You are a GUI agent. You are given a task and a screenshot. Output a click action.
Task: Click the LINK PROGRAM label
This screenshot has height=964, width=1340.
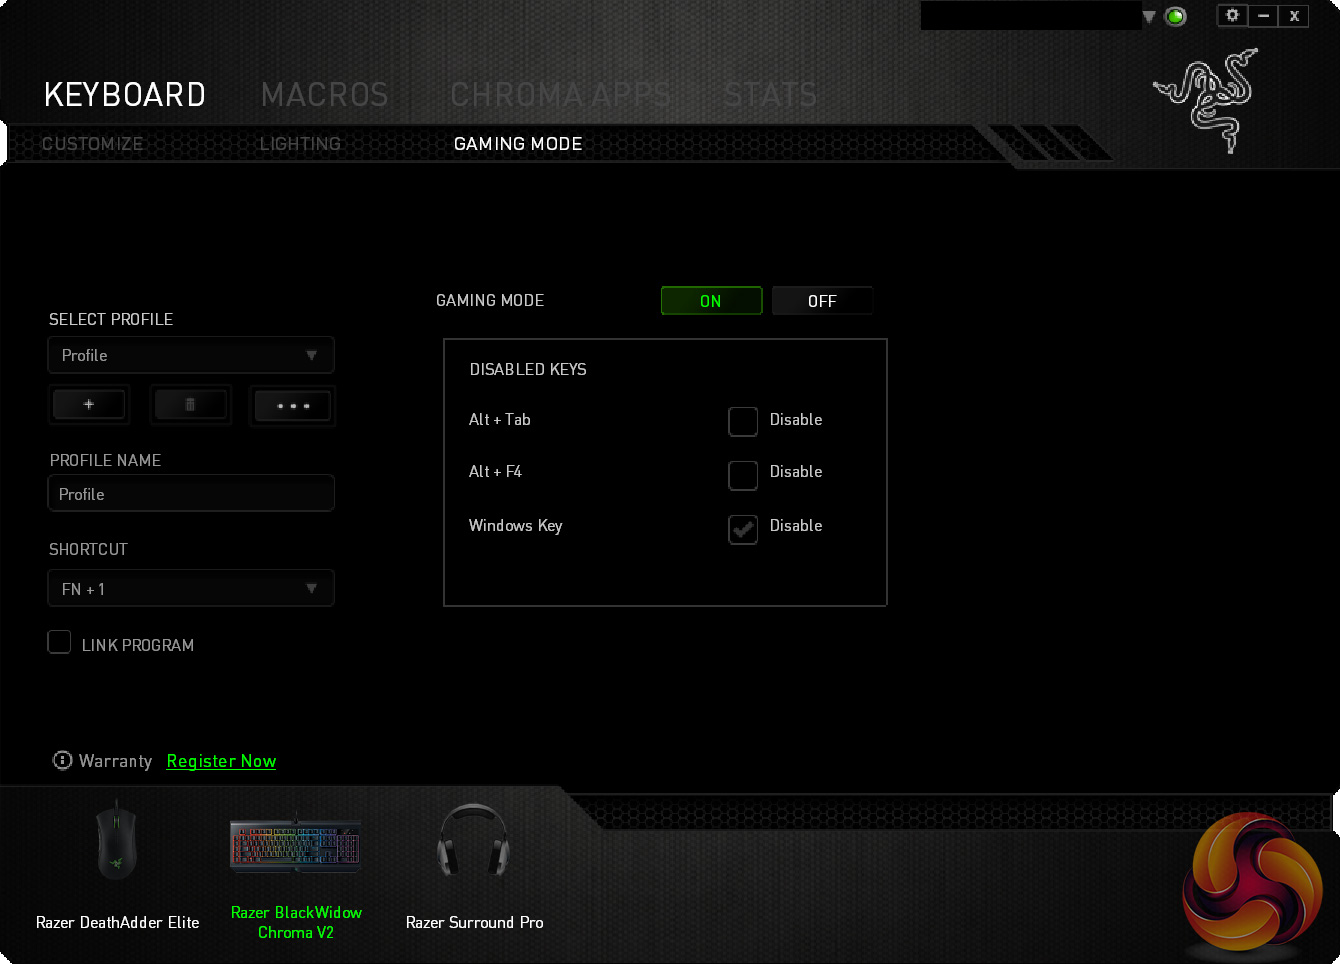pyautogui.click(x=138, y=646)
